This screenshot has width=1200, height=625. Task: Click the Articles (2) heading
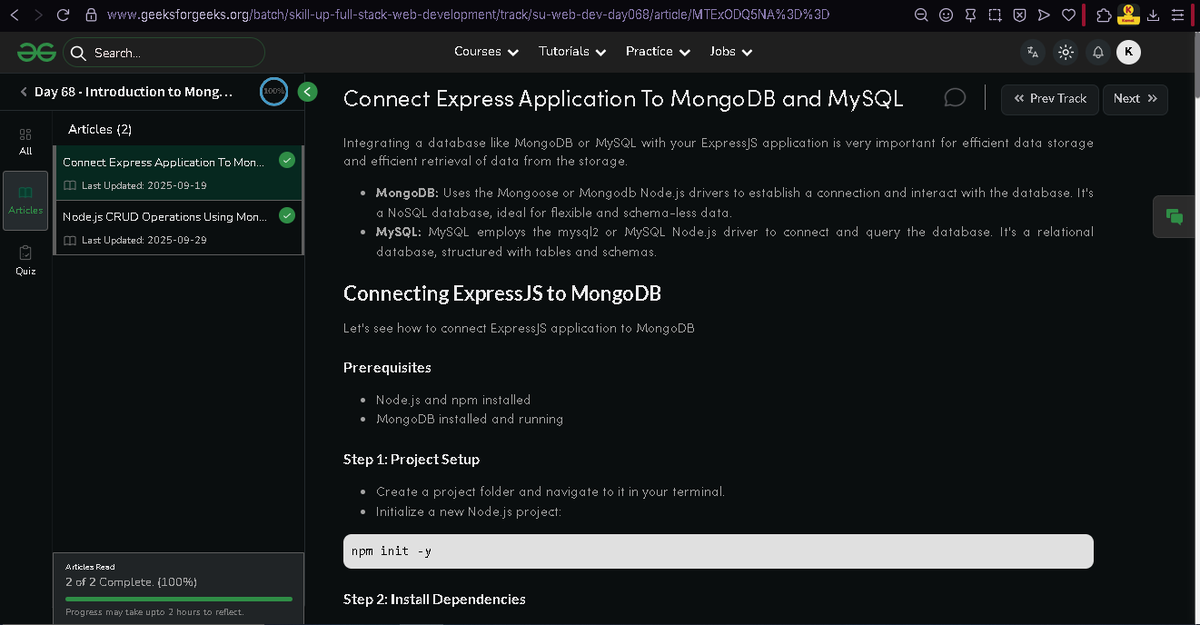[100, 129]
